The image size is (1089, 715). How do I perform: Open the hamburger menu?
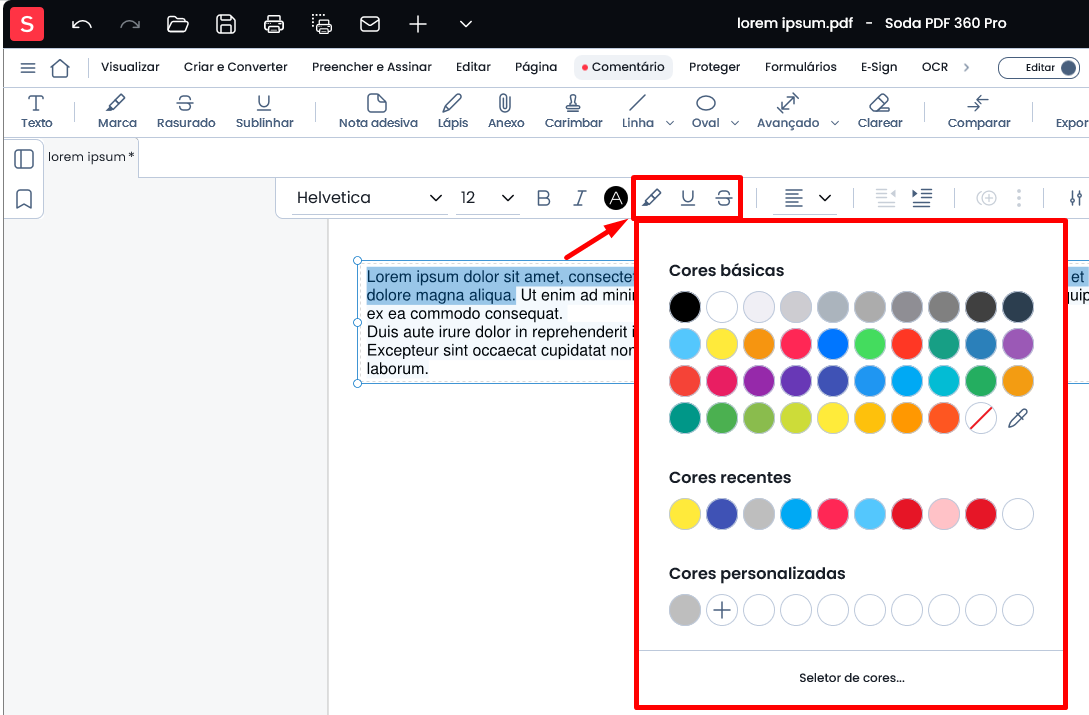coord(28,67)
